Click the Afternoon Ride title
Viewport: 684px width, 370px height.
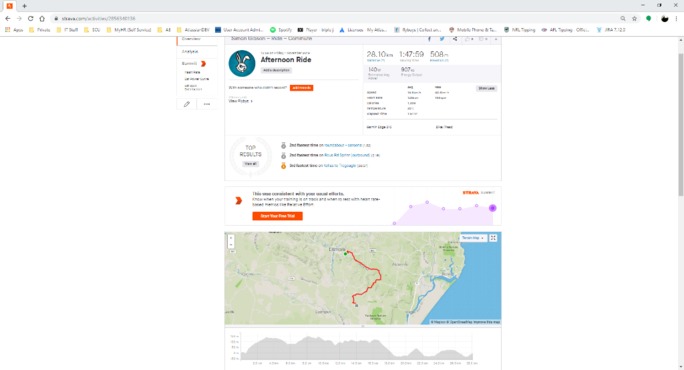pyautogui.click(x=286, y=60)
